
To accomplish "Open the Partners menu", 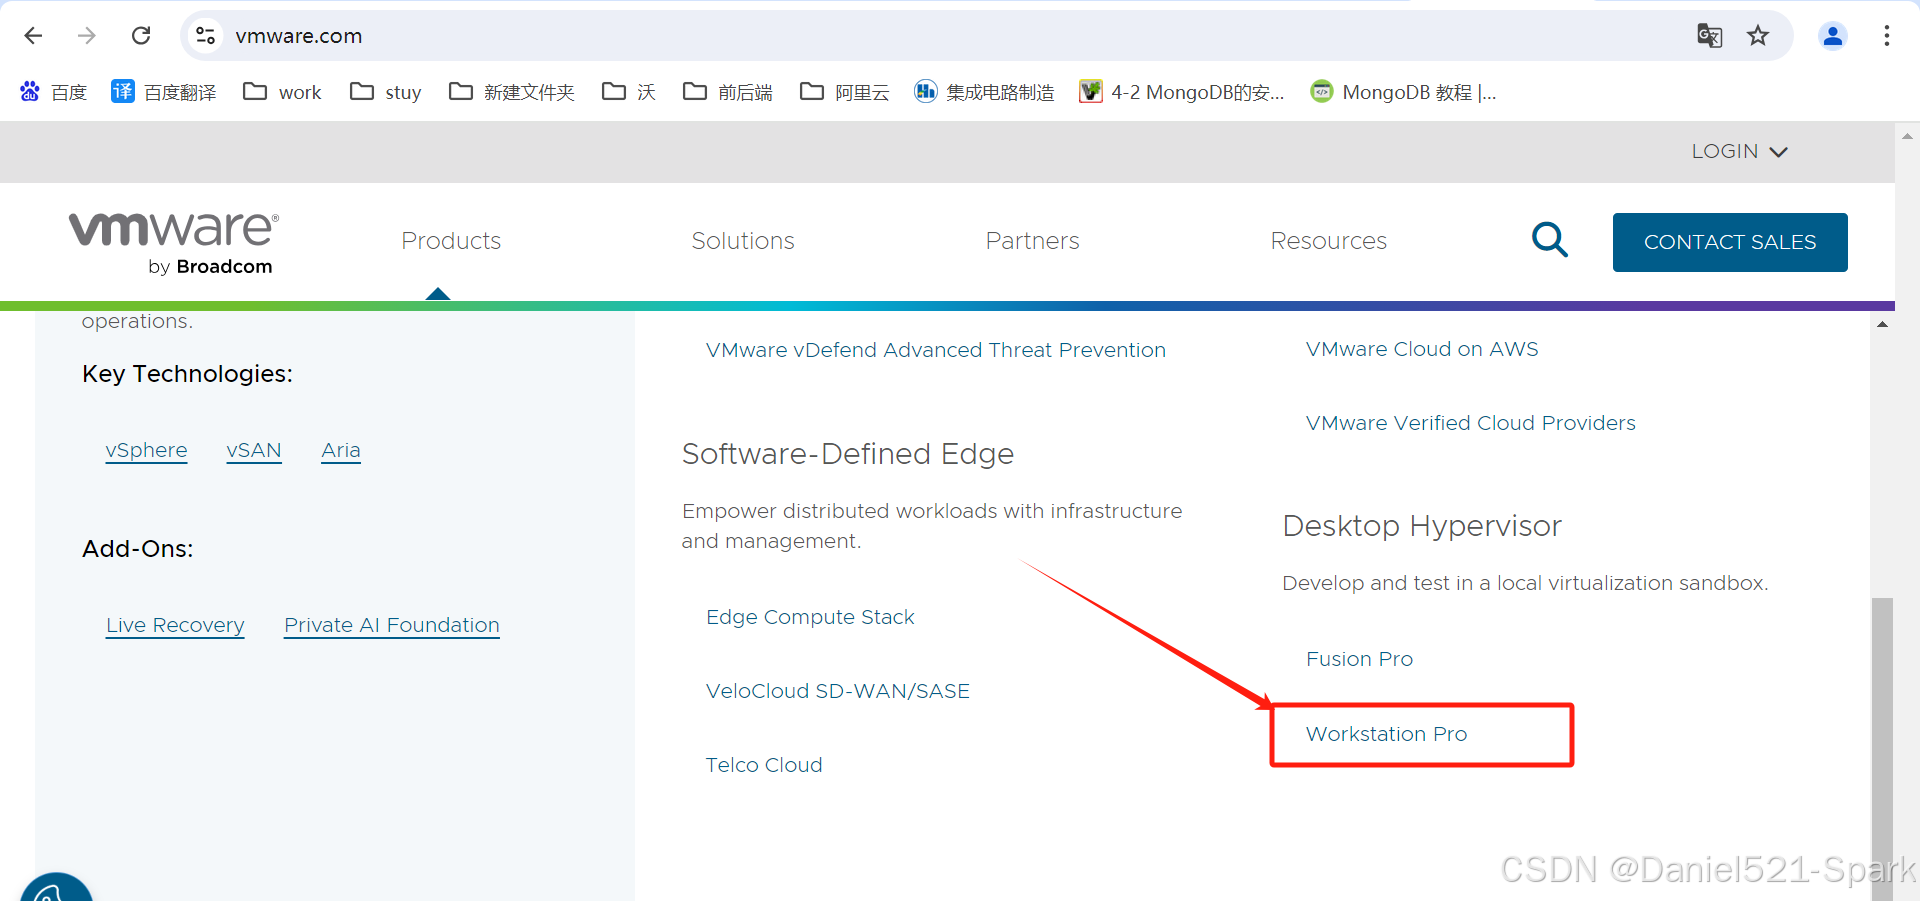I will tap(1033, 241).
